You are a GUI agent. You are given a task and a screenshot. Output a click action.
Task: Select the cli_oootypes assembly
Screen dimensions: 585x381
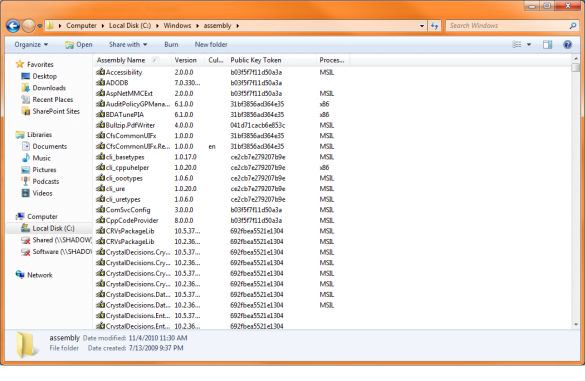point(124,178)
